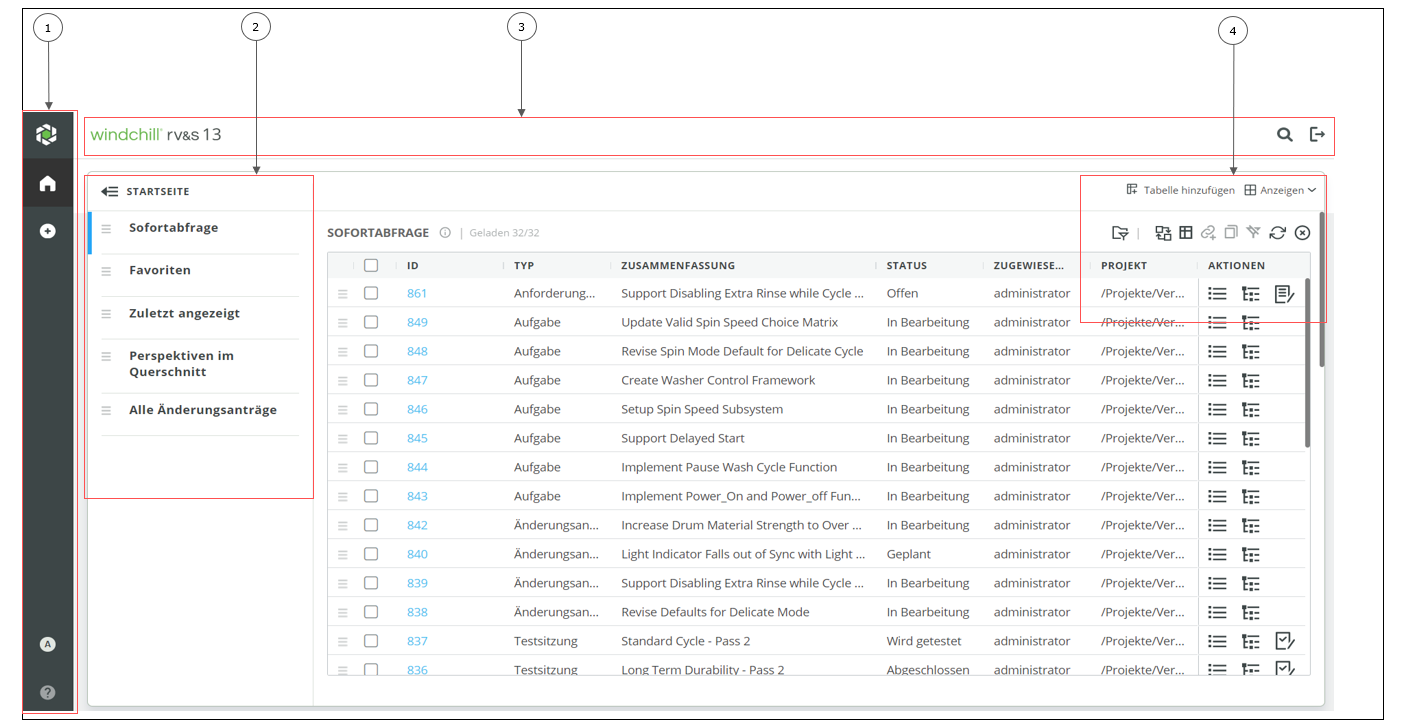Open the user account avatar icon

pyautogui.click(x=47, y=644)
